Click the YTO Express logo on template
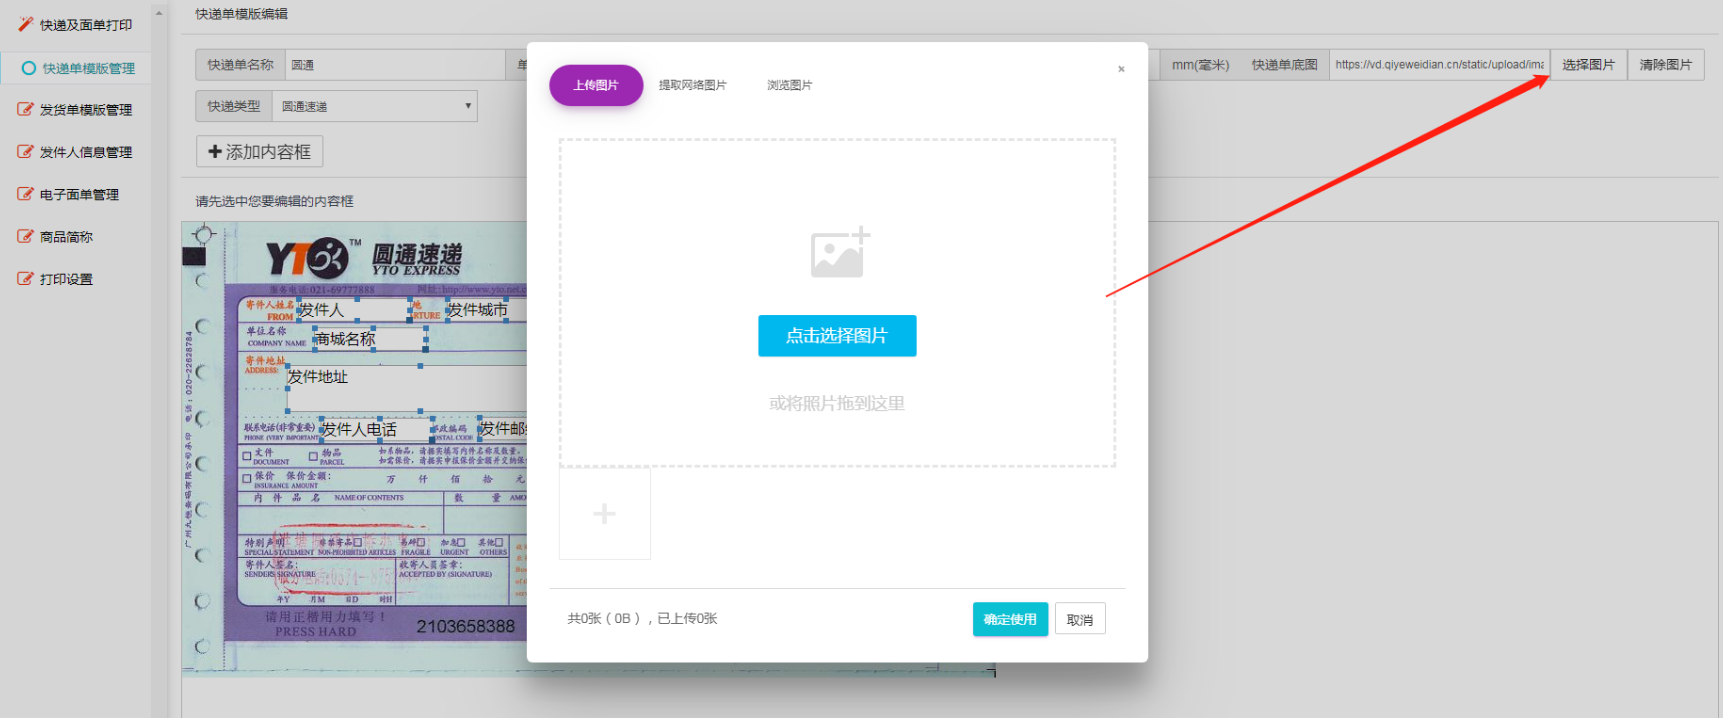This screenshot has width=1723, height=718. [364, 258]
